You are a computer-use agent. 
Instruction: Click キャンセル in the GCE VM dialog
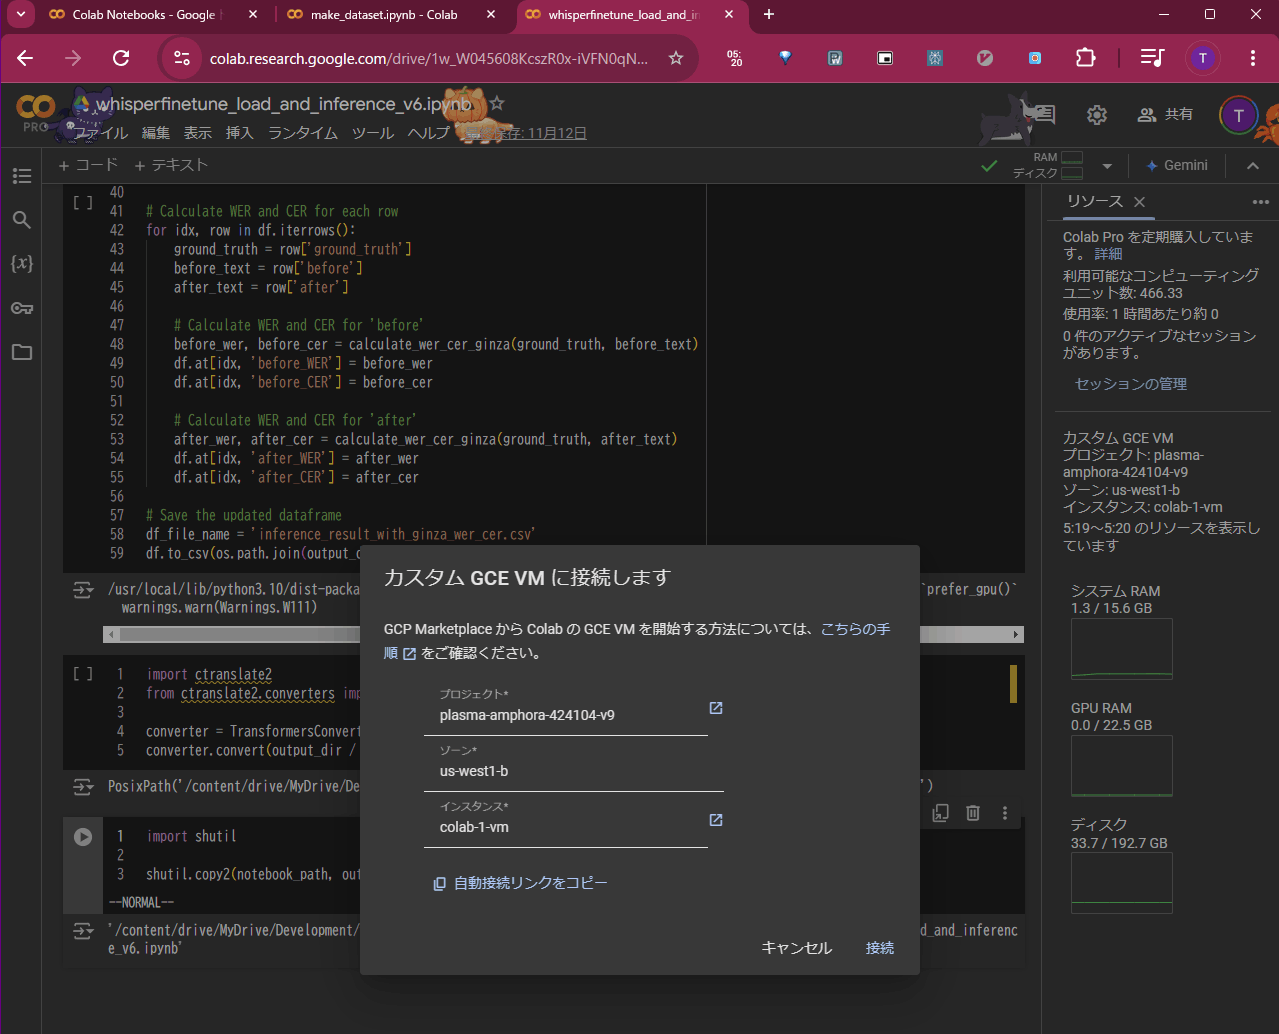click(x=797, y=948)
